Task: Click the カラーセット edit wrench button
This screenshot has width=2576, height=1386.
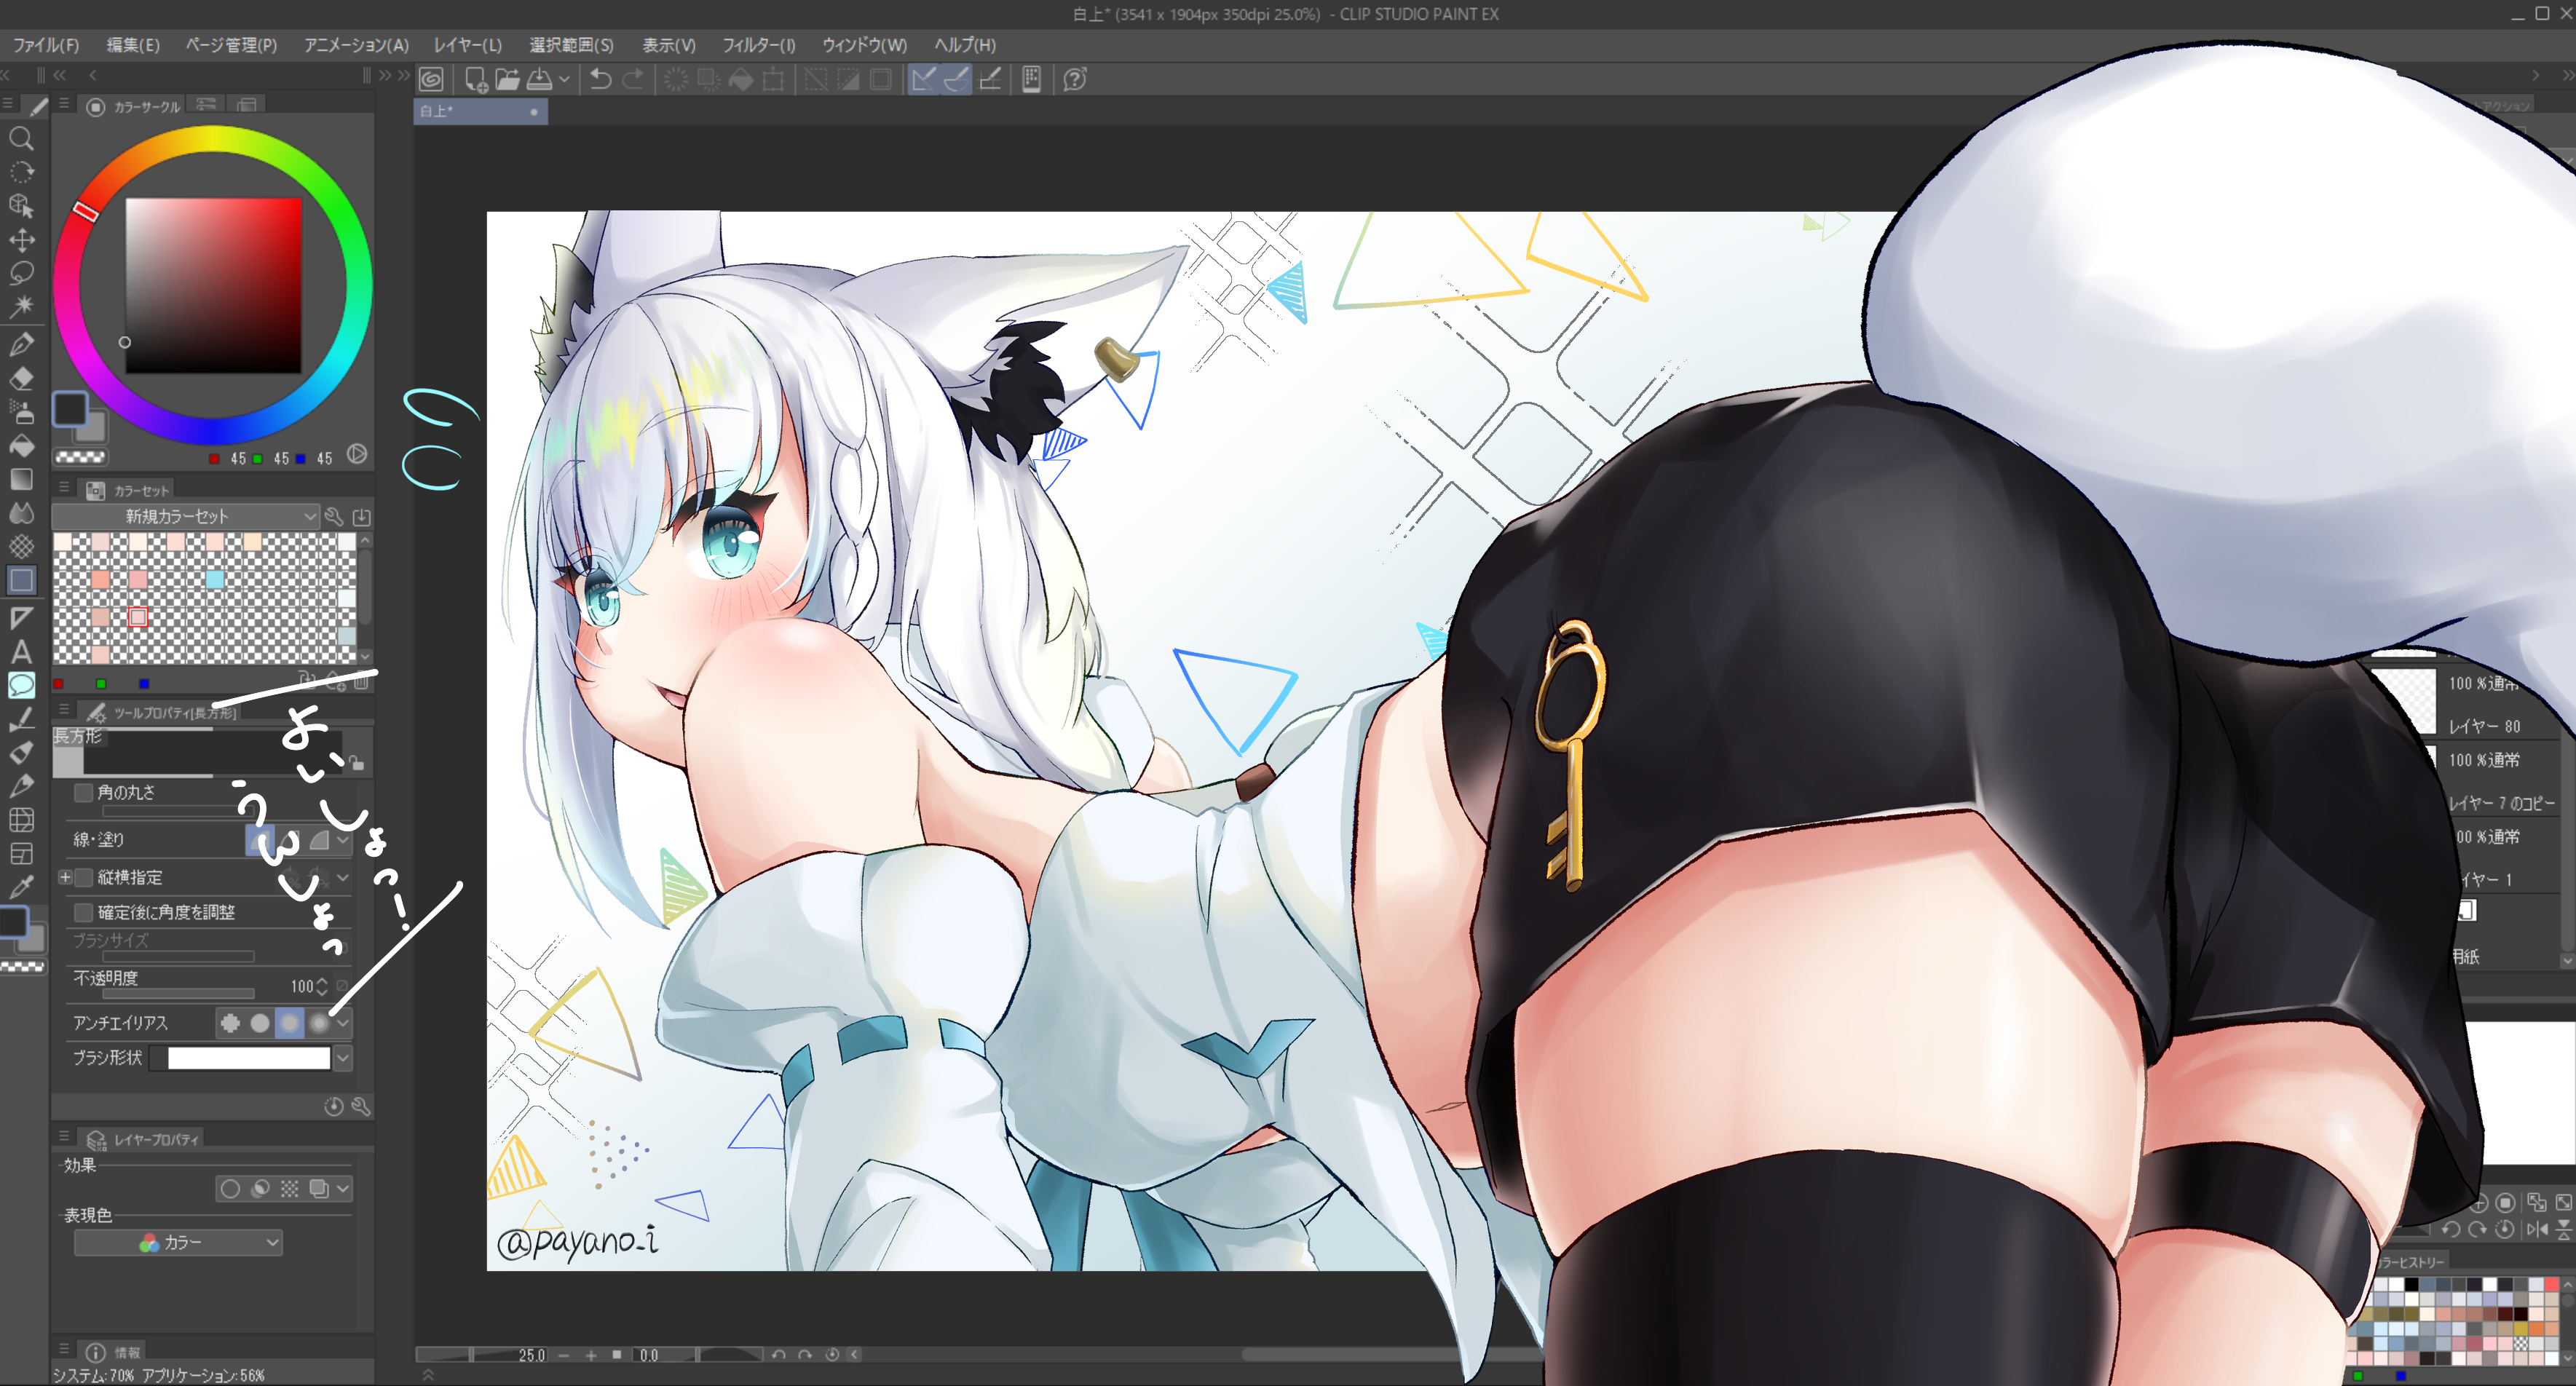Action: [x=334, y=516]
